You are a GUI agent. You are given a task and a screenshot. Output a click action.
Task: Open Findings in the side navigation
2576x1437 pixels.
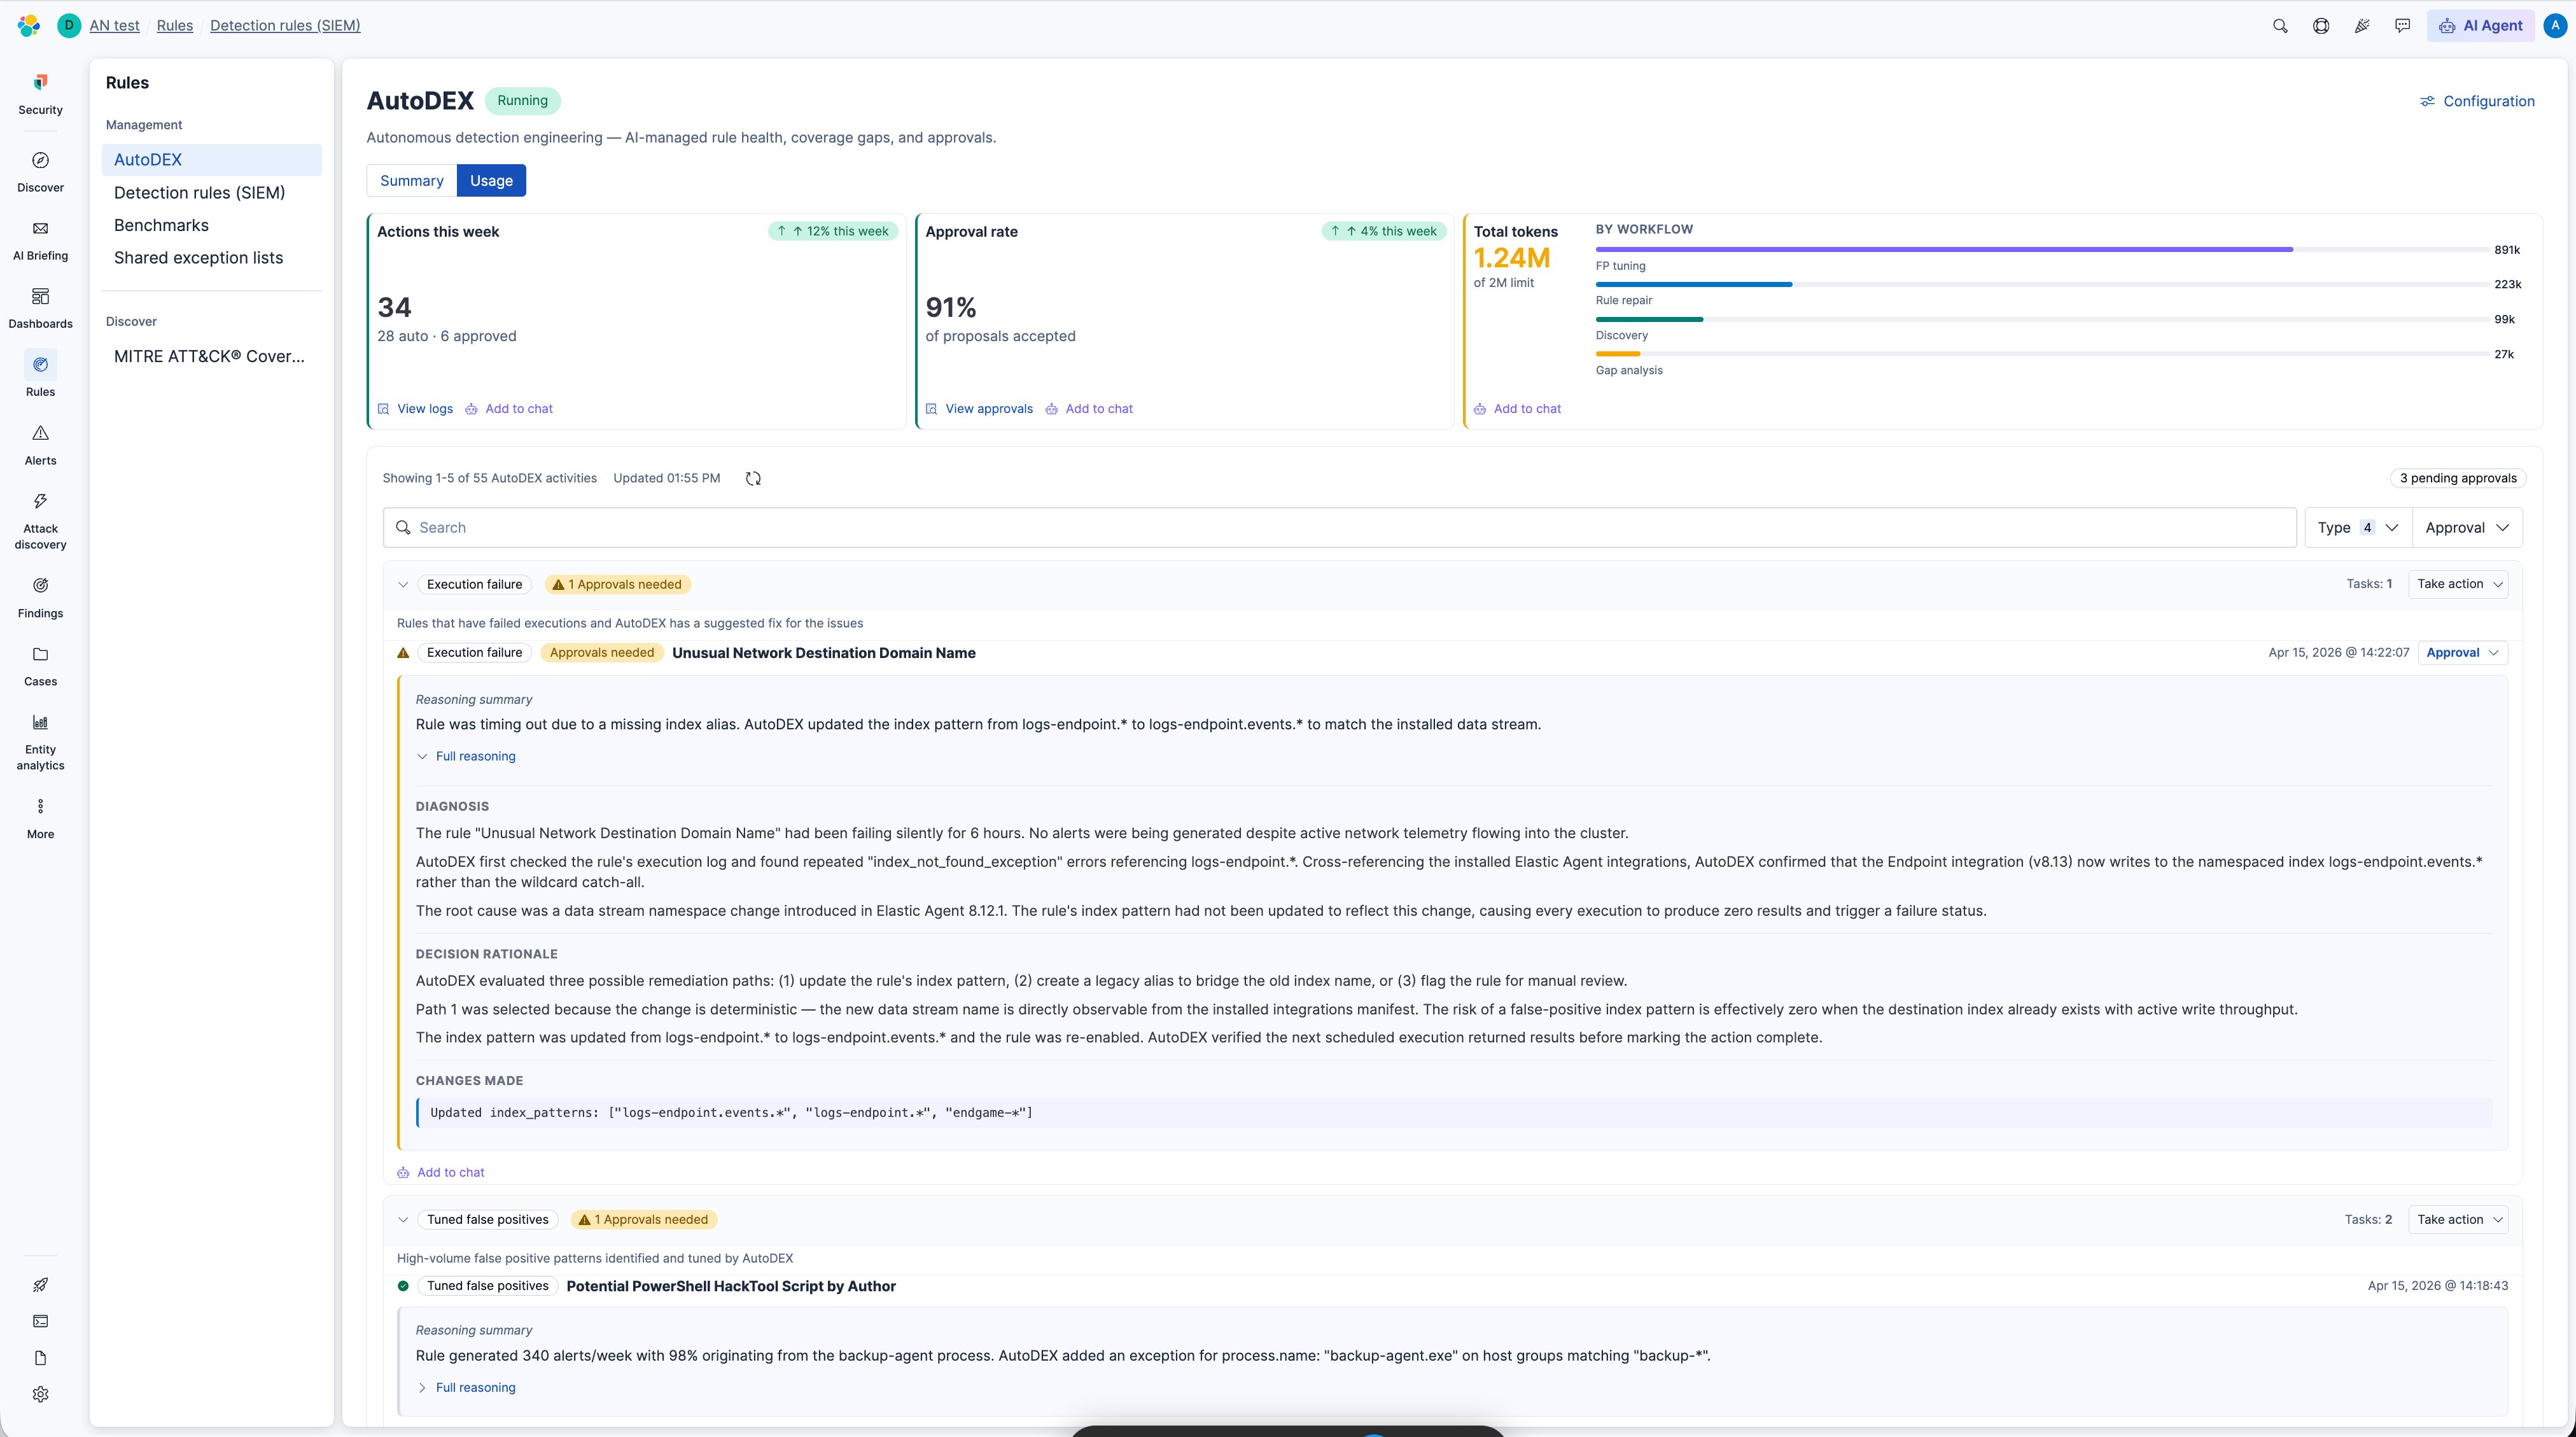tap(40, 598)
